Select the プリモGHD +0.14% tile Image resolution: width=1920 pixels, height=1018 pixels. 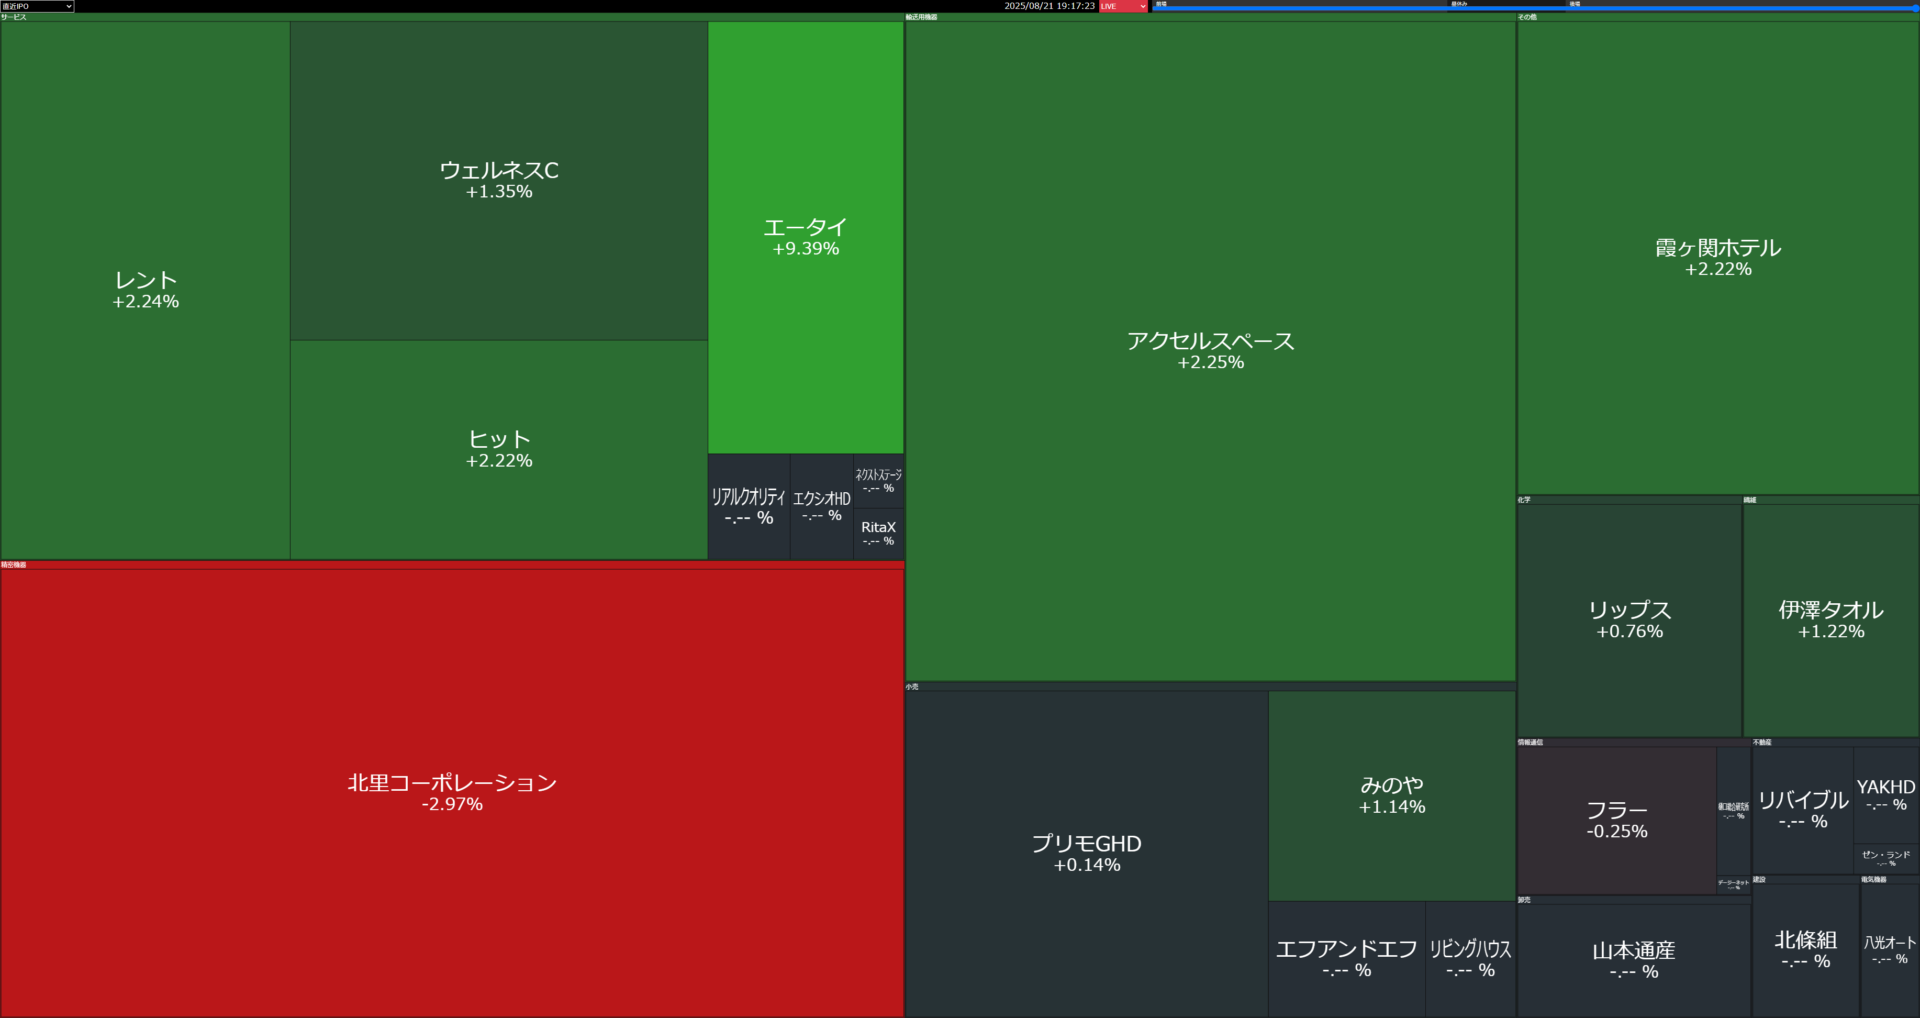1087,854
